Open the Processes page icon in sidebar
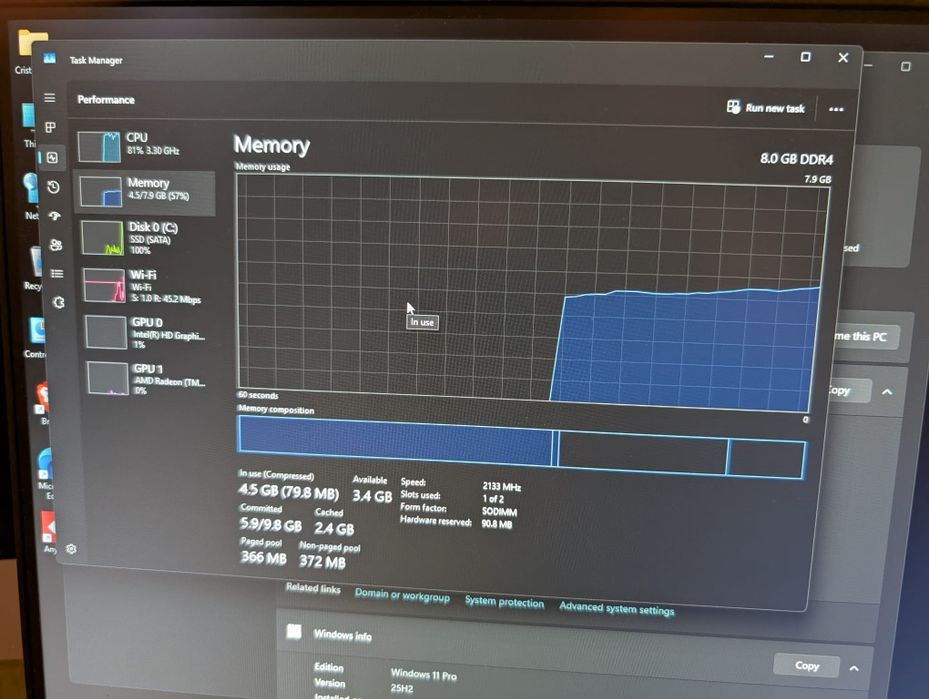Viewport: 929px width, 699px height. point(51,127)
